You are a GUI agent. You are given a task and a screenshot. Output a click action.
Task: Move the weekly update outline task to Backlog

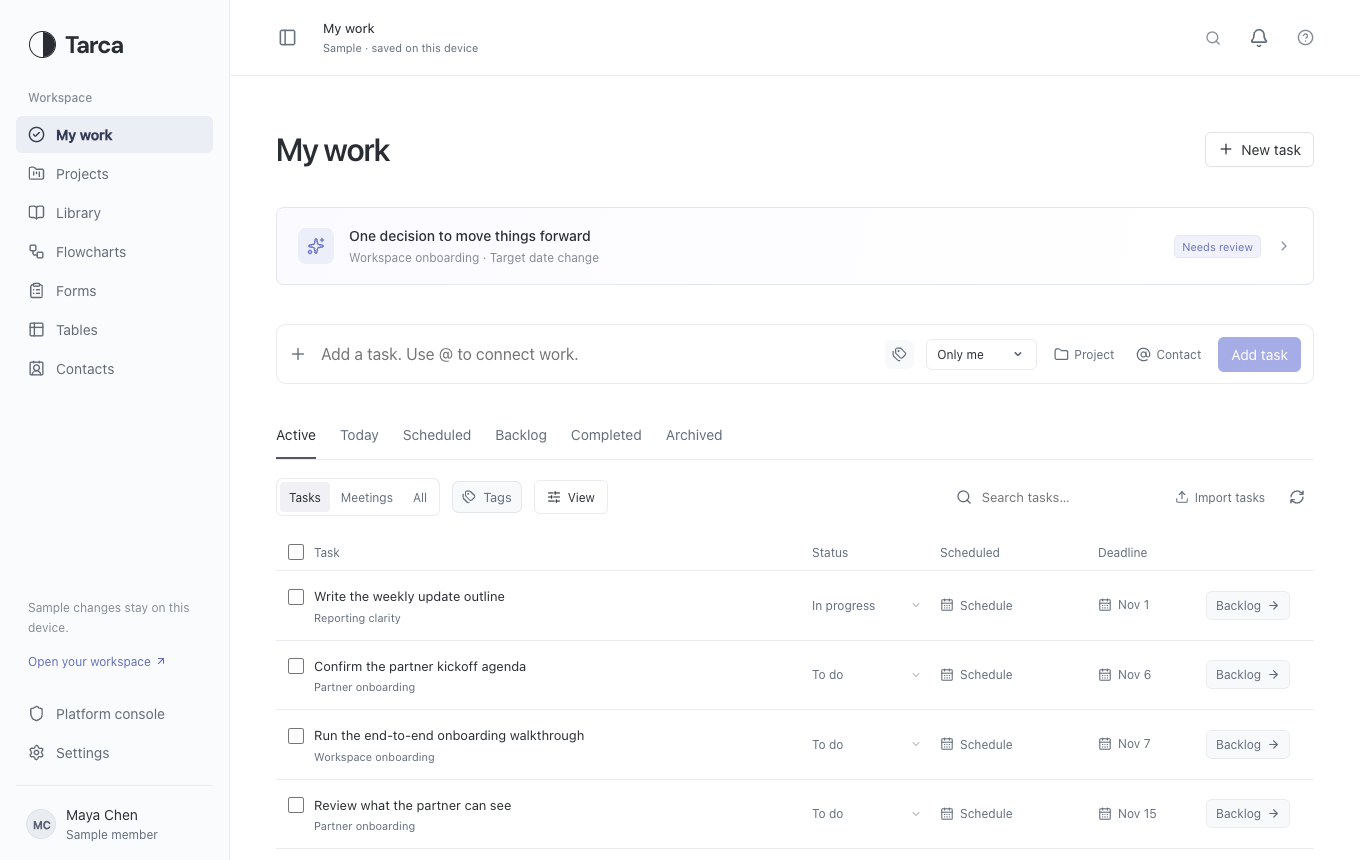point(1247,605)
